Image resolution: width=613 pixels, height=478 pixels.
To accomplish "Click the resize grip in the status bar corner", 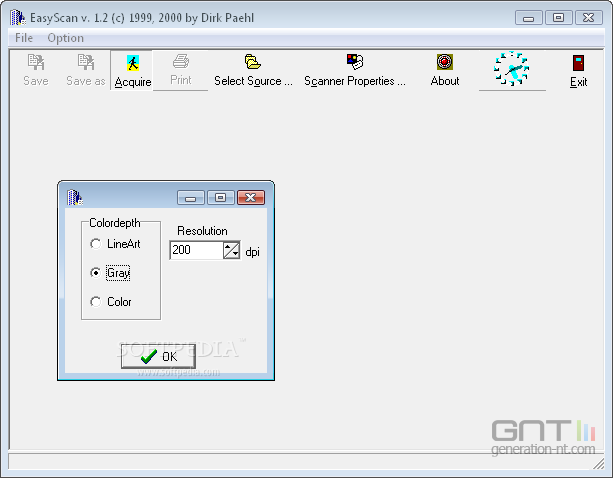I will pos(599,464).
